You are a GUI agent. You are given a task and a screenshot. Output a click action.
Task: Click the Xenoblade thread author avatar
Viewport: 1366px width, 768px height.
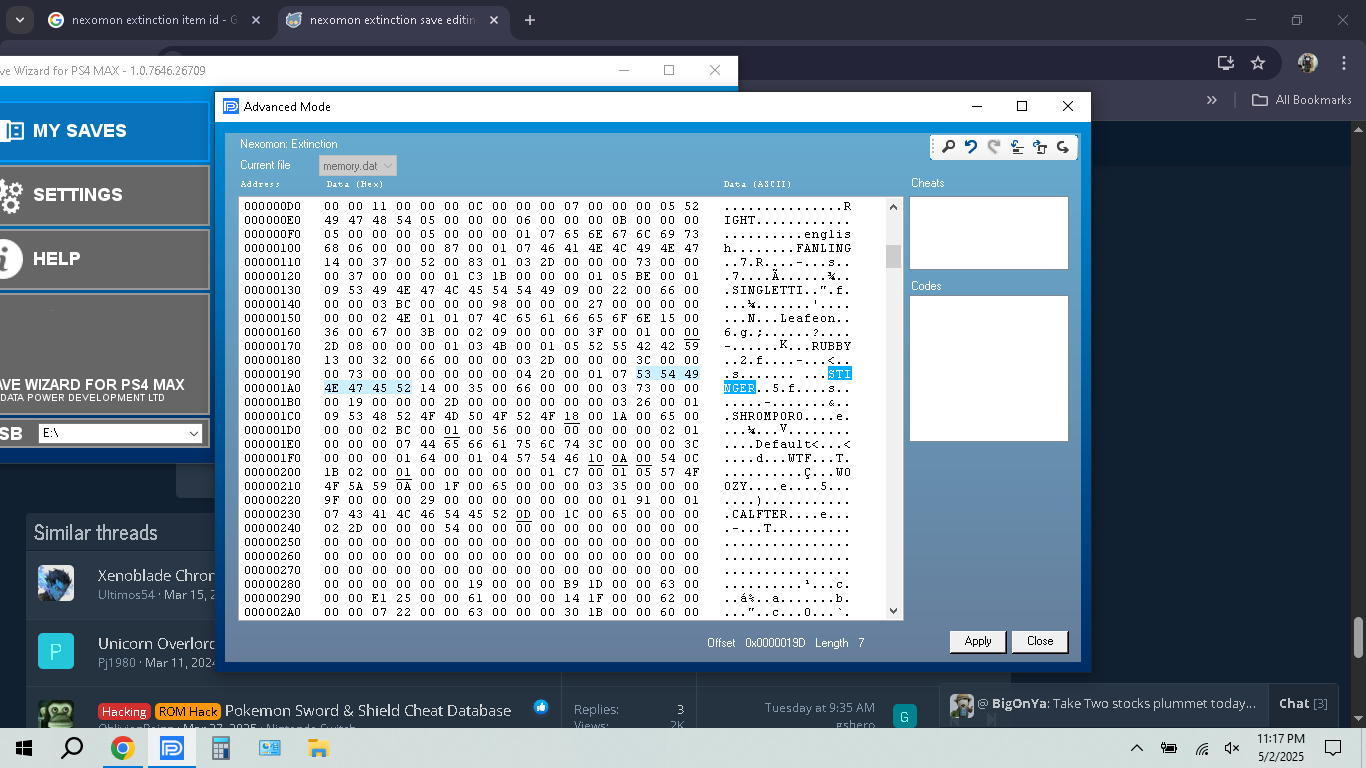56,583
